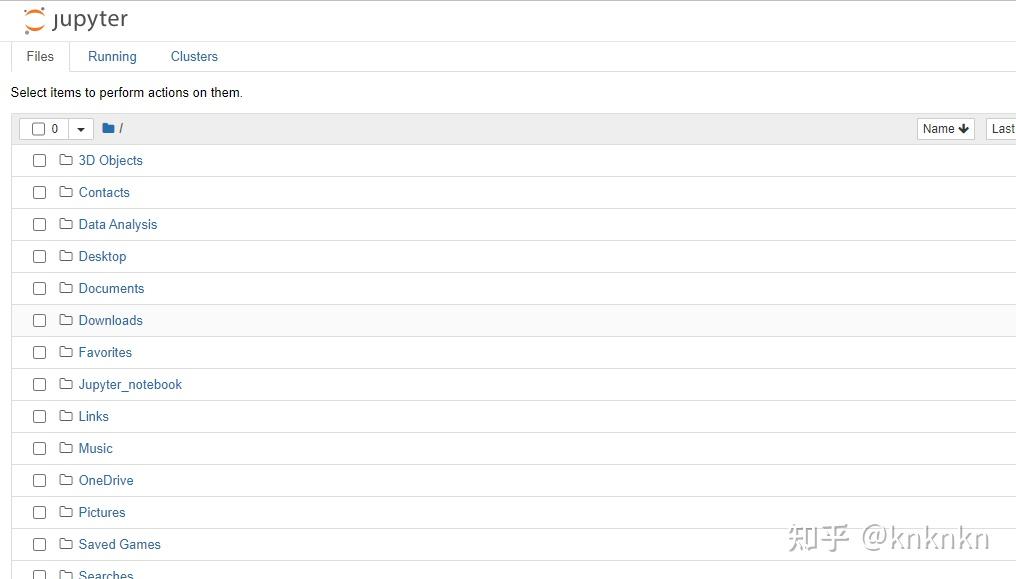
Task: Click the Jupyter logo icon
Action: coord(34,20)
